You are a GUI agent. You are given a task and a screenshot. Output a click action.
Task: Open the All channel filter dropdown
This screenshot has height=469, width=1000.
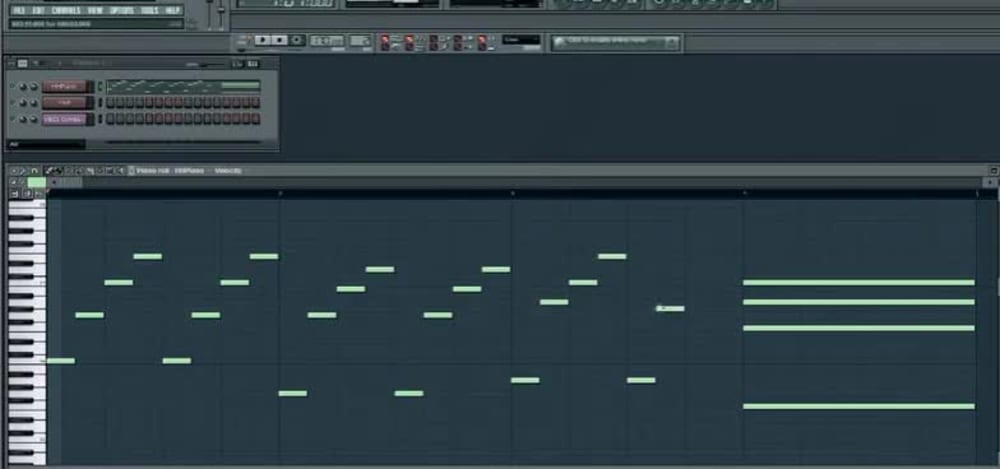coord(45,145)
